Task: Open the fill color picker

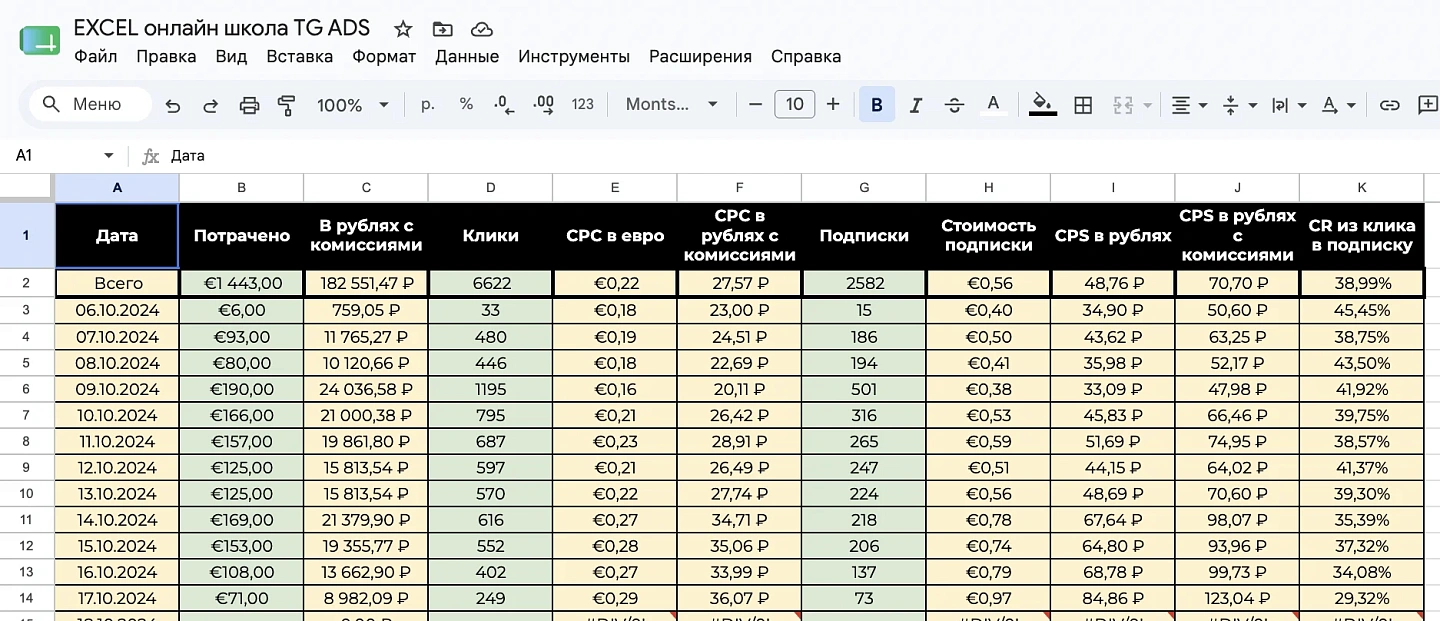Action: (x=1043, y=104)
